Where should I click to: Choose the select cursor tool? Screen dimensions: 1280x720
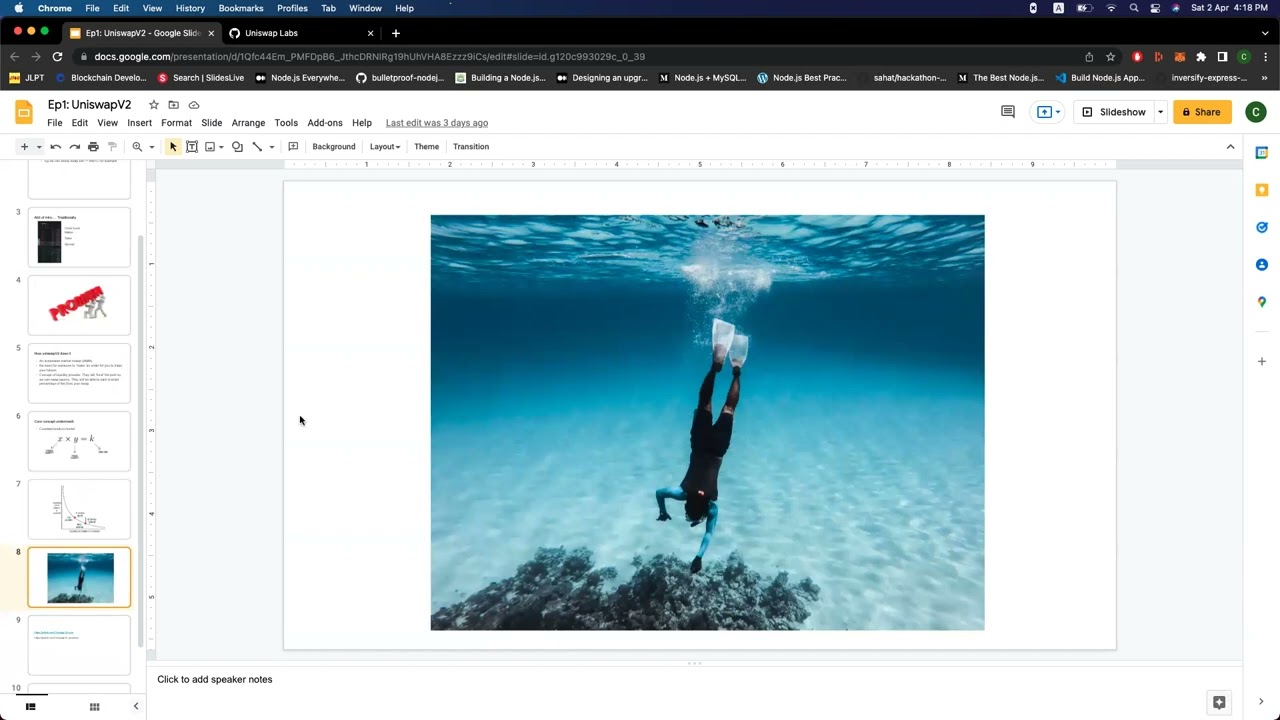click(173, 147)
